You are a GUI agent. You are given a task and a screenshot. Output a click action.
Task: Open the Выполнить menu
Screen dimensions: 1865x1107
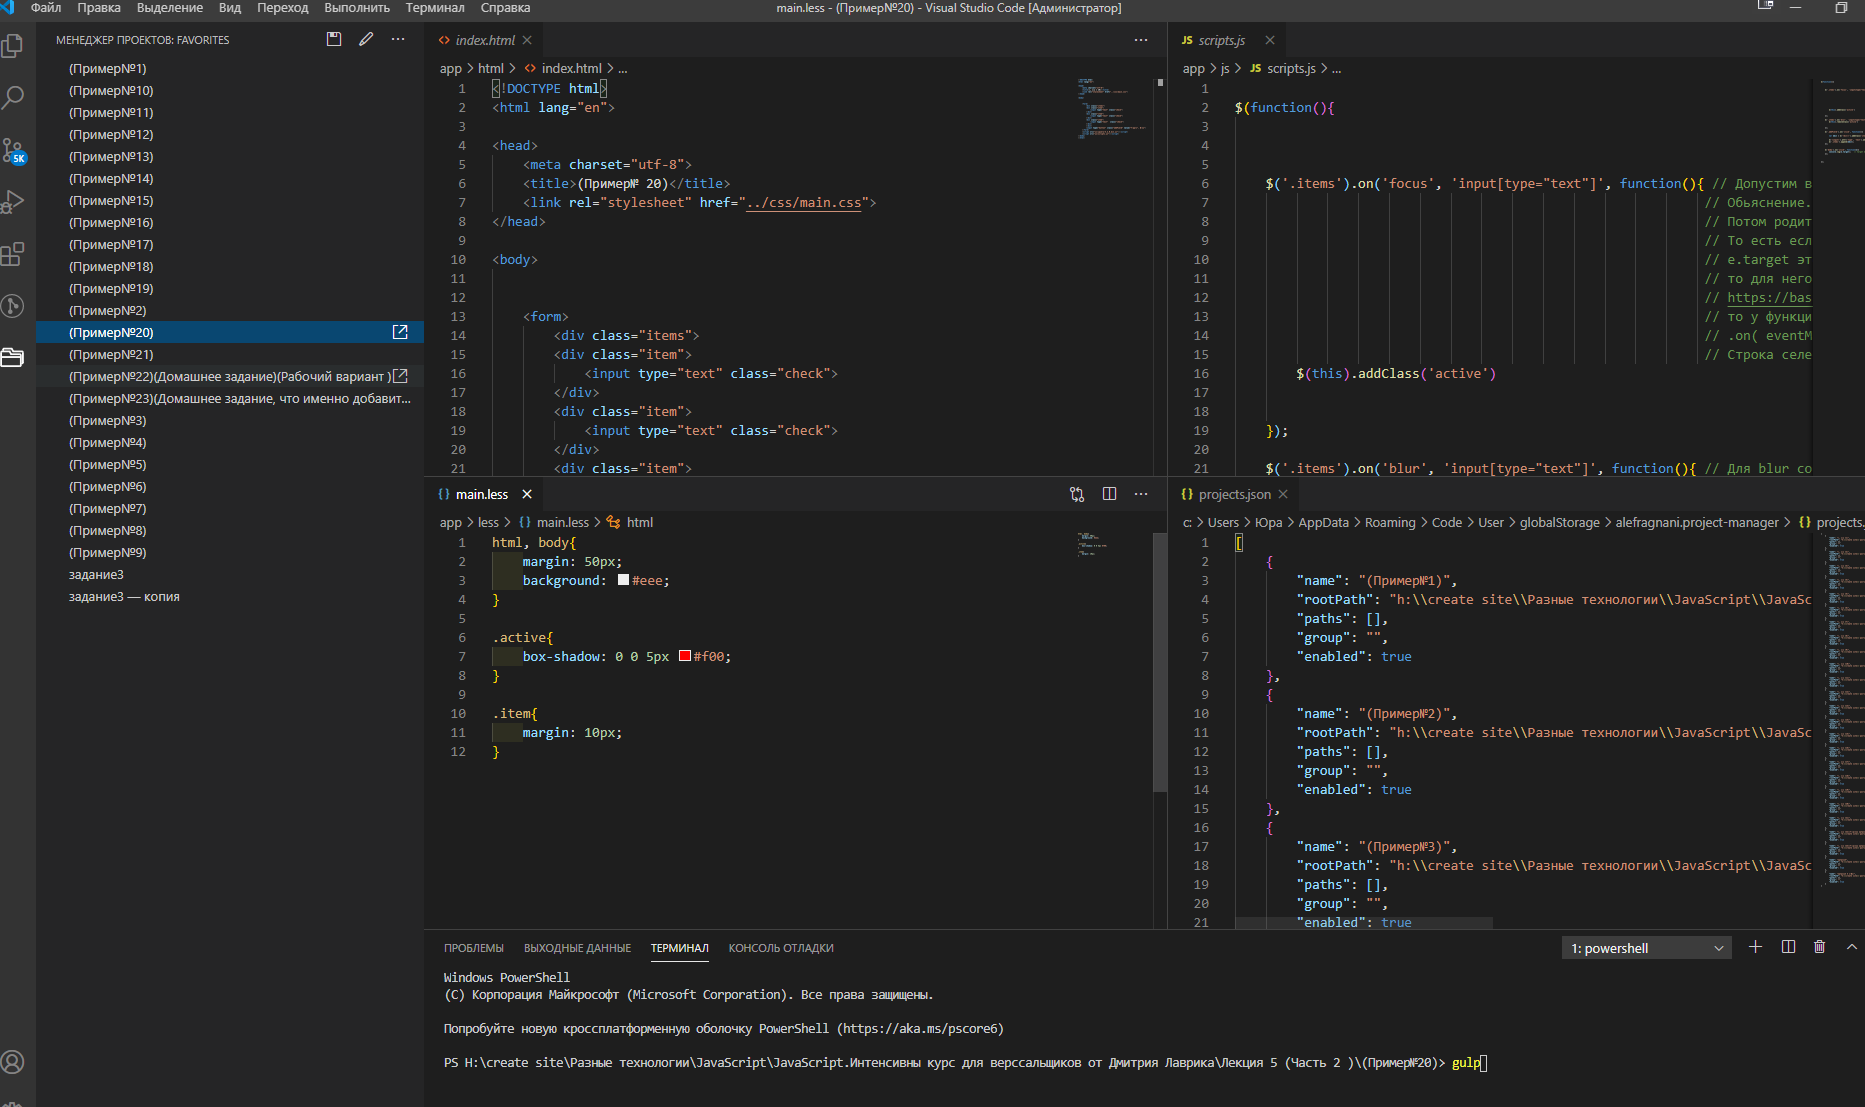pyautogui.click(x=357, y=8)
